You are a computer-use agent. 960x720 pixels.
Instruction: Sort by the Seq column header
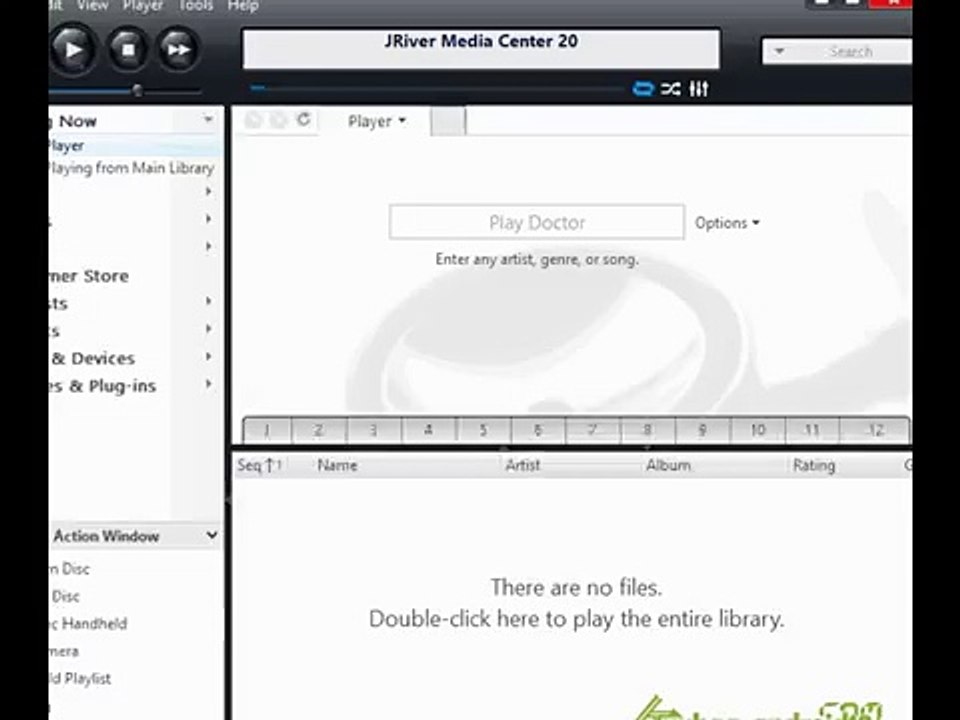tap(260, 465)
